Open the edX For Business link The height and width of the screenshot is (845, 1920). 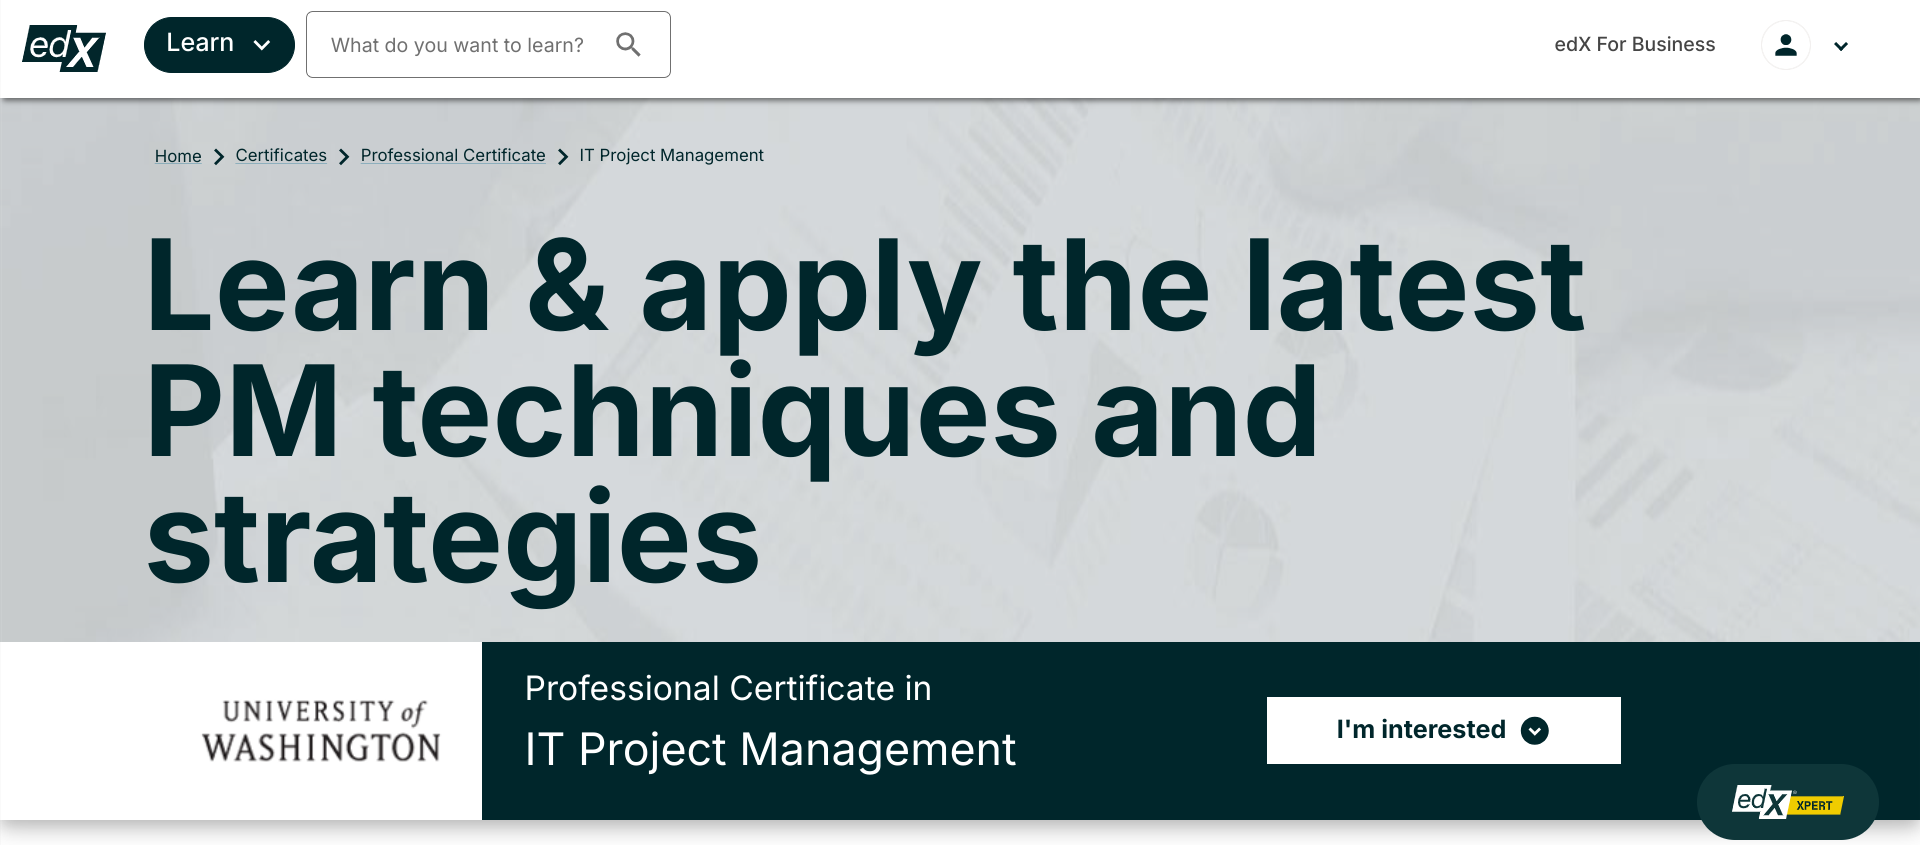pos(1634,44)
